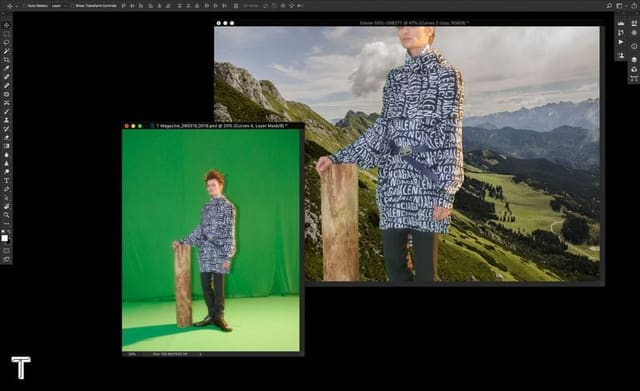Image resolution: width=640 pixels, height=391 pixels.
Task: Click the Auto-Align Layers button
Action: coord(236,6)
